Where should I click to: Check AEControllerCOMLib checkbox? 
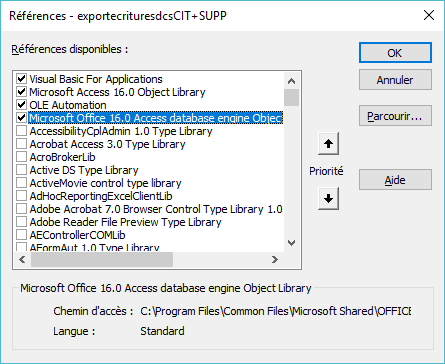22,235
